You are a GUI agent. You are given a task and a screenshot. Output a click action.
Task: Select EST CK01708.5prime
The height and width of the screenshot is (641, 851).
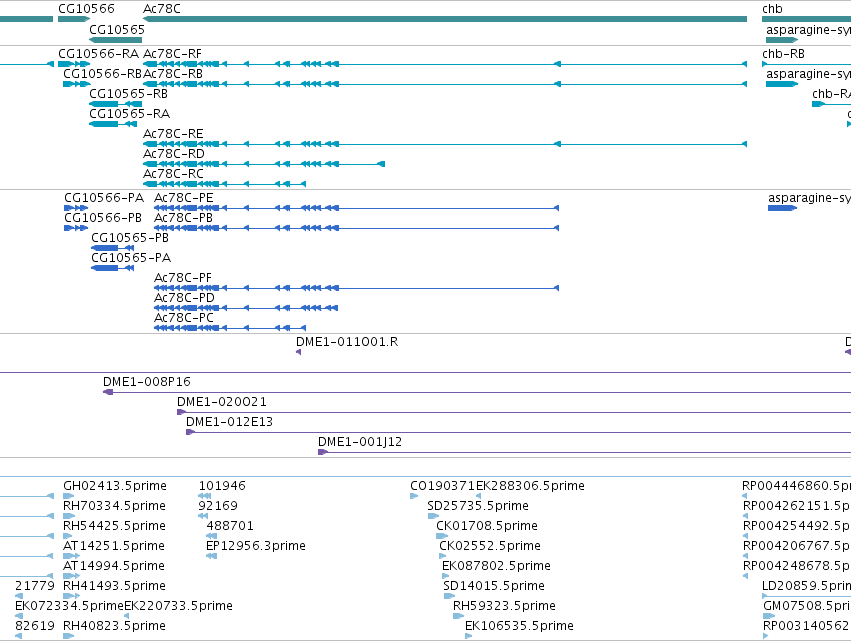[442, 536]
